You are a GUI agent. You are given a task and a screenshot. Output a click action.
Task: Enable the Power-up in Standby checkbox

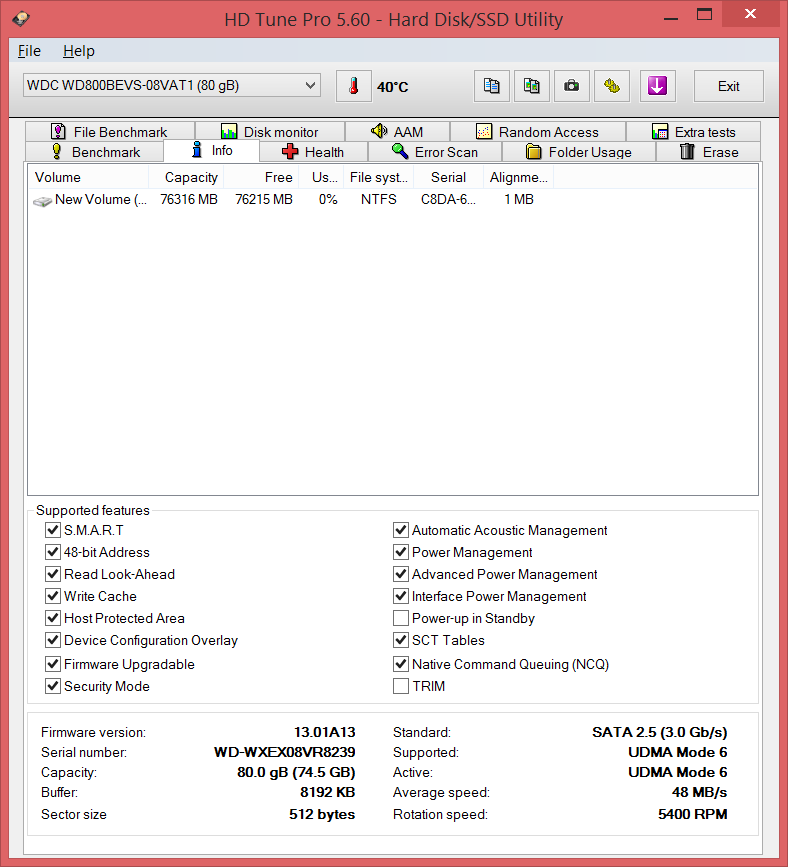click(401, 618)
